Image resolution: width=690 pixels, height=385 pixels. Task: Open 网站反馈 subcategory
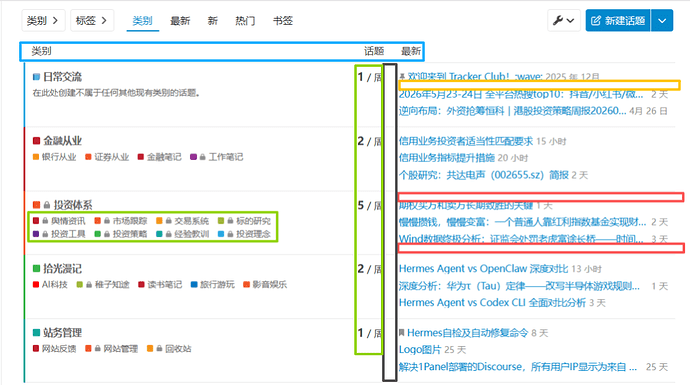pos(55,349)
